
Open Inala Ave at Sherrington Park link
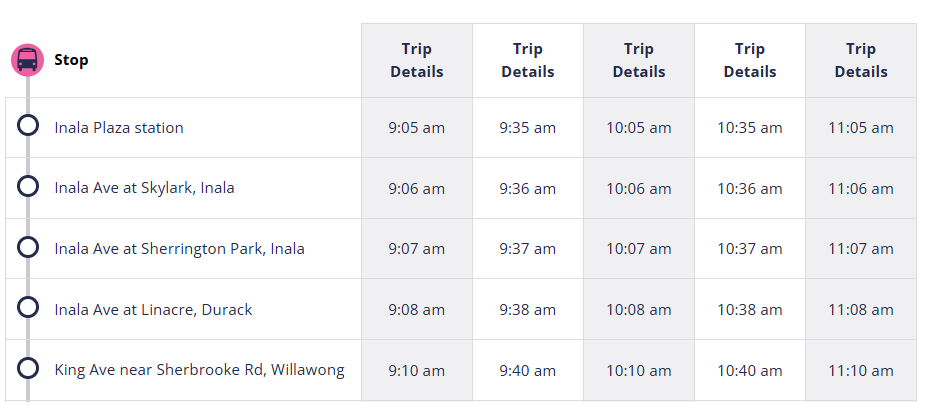pyautogui.click(x=179, y=249)
